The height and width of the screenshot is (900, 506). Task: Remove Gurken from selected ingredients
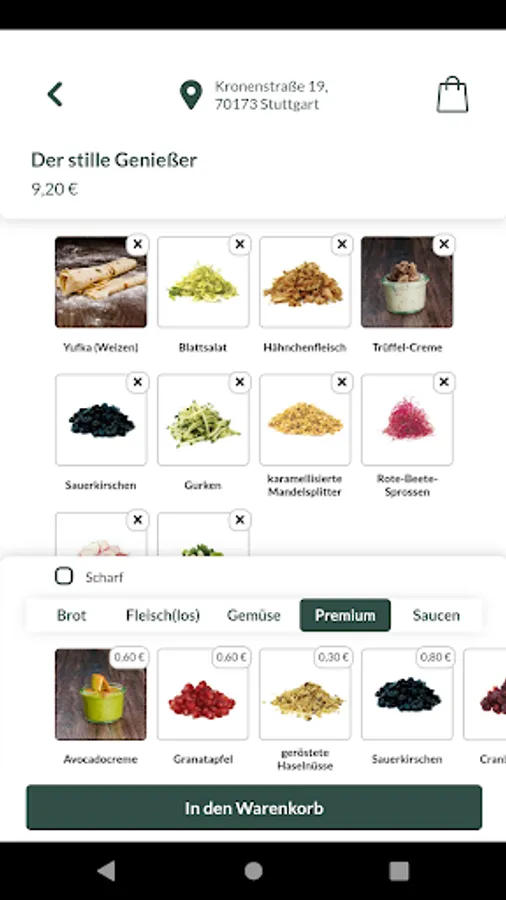pos(240,382)
